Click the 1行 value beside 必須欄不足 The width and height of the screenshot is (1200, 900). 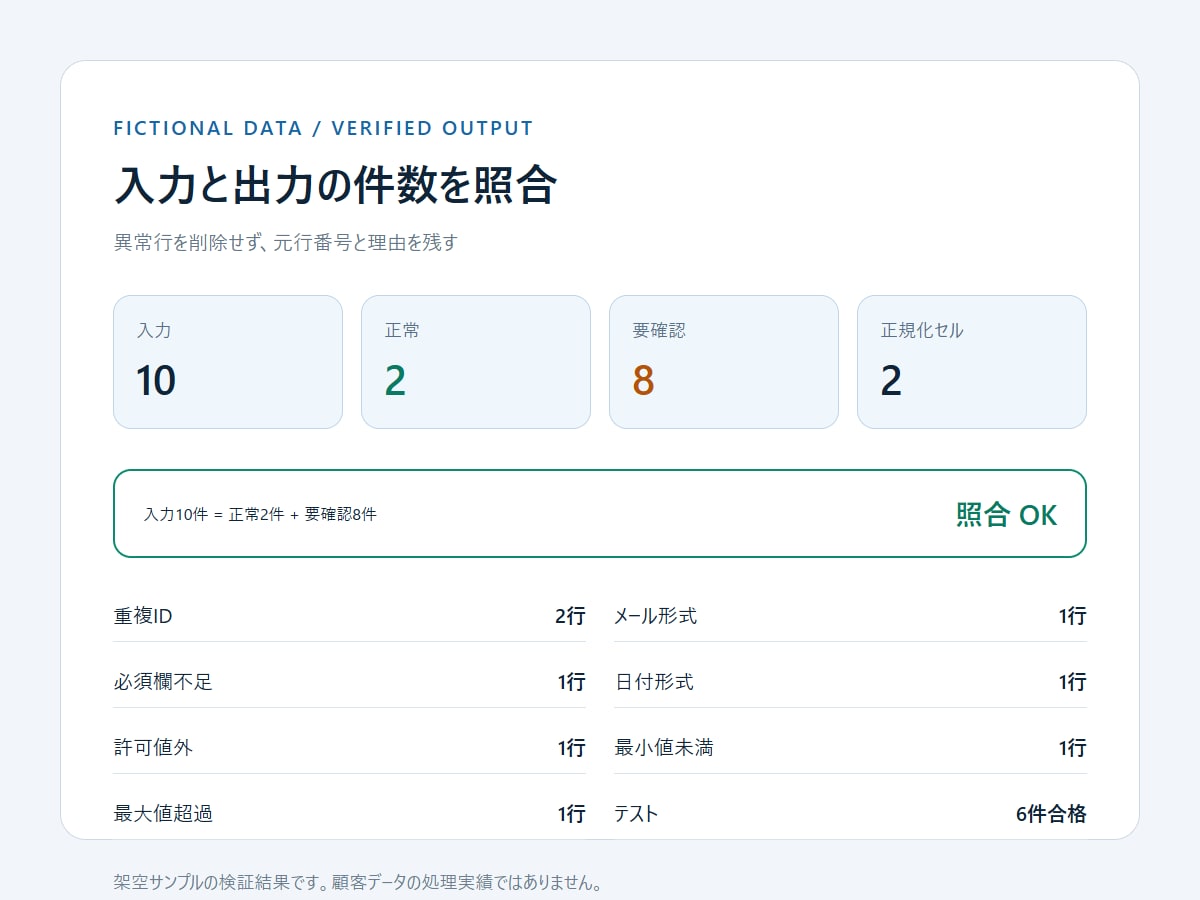coord(572,682)
